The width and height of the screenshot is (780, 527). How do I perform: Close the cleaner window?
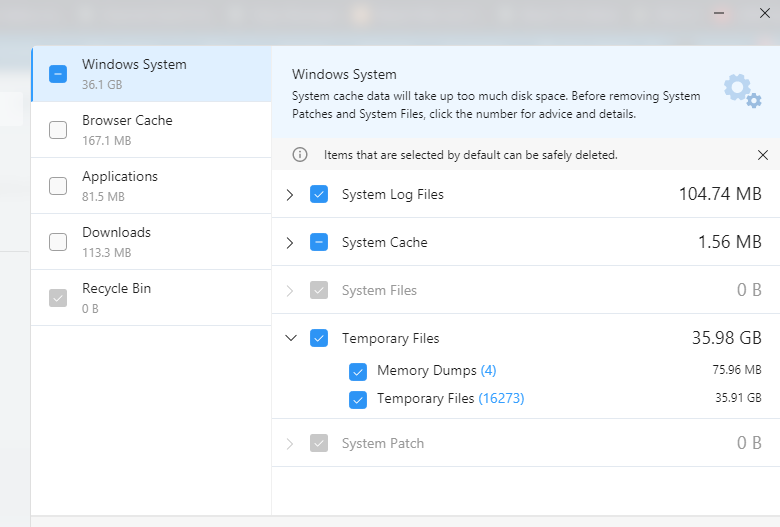tap(766, 13)
